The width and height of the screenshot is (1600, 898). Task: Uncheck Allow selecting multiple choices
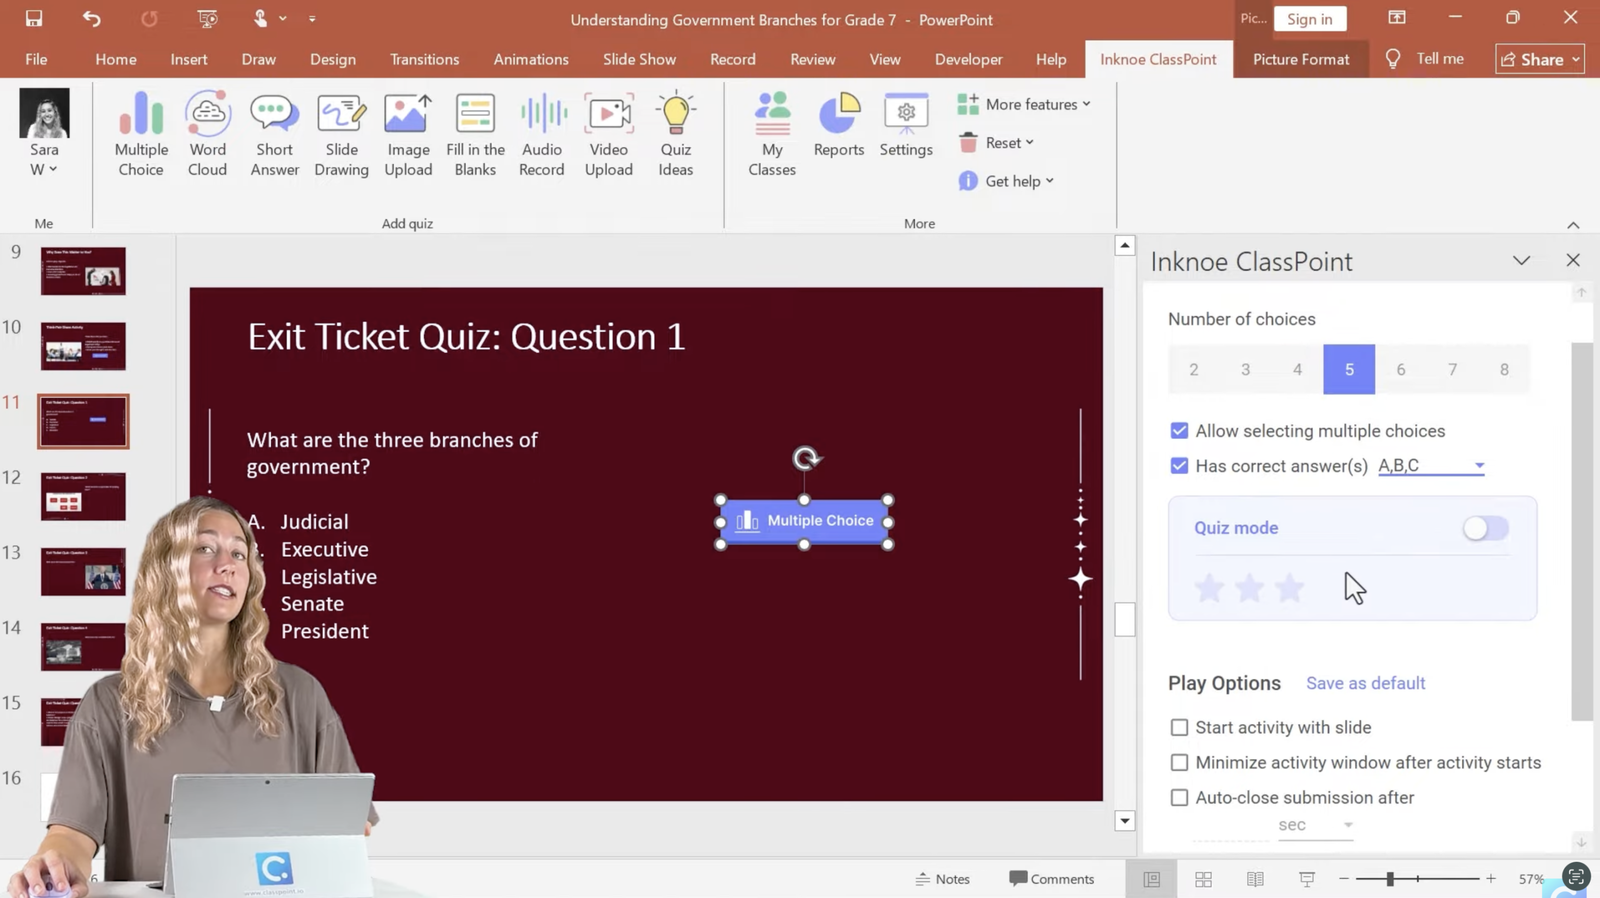click(x=1180, y=431)
